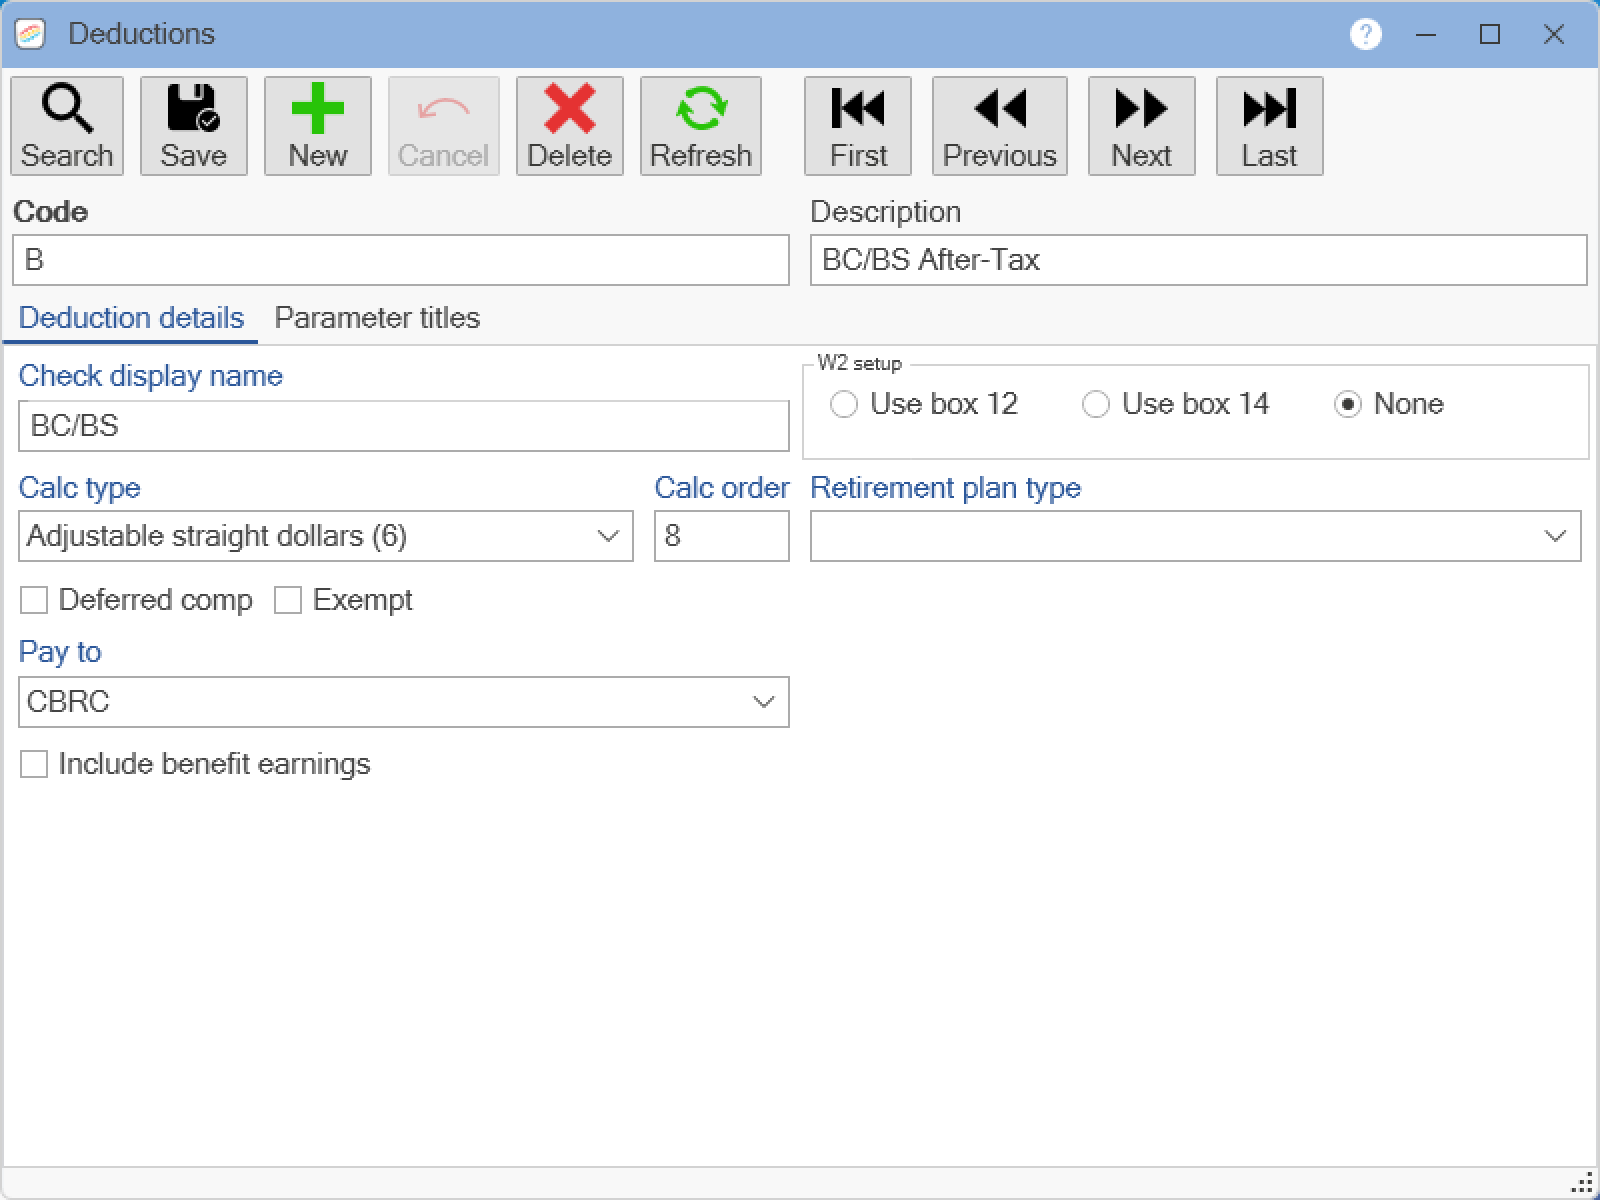Viewport: 1600px width, 1200px height.
Task: Edit the Calc order value field
Action: (x=722, y=536)
